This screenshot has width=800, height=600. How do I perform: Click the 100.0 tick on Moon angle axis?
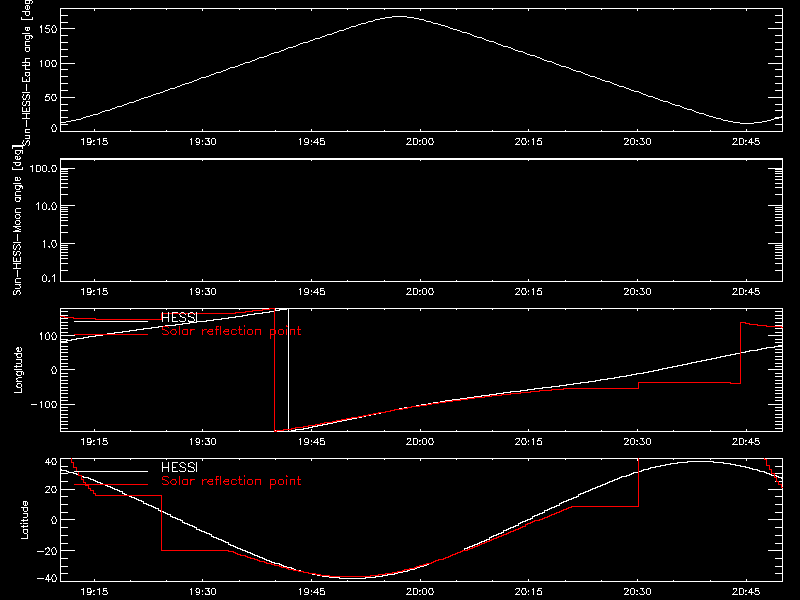click(x=43, y=169)
